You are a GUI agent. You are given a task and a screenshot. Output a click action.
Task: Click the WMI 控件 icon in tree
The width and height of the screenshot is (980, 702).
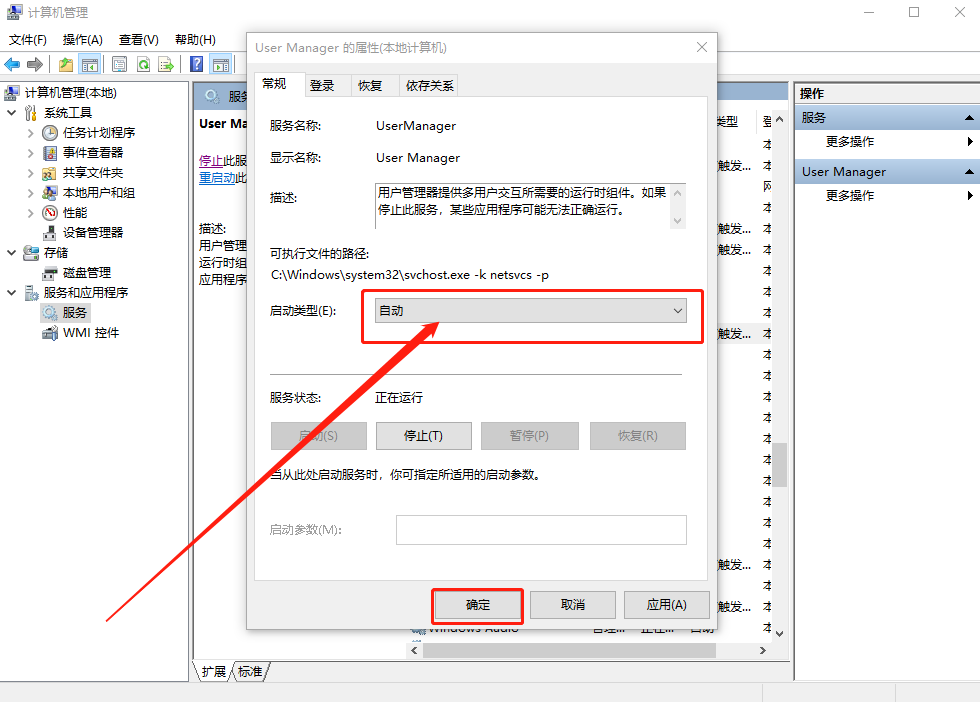(50, 333)
